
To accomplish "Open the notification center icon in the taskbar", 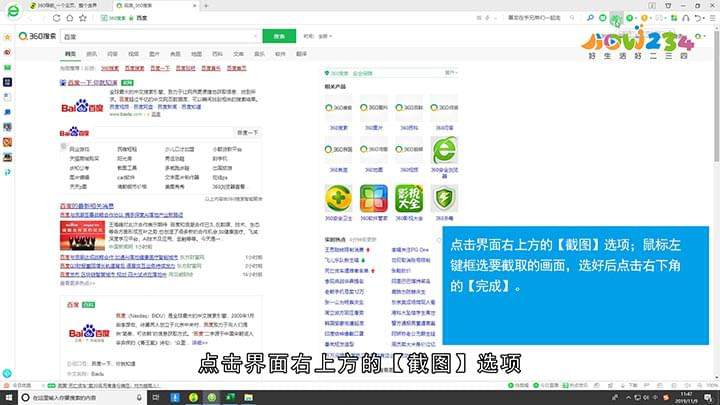I will pyautogui.click(x=709, y=398).
